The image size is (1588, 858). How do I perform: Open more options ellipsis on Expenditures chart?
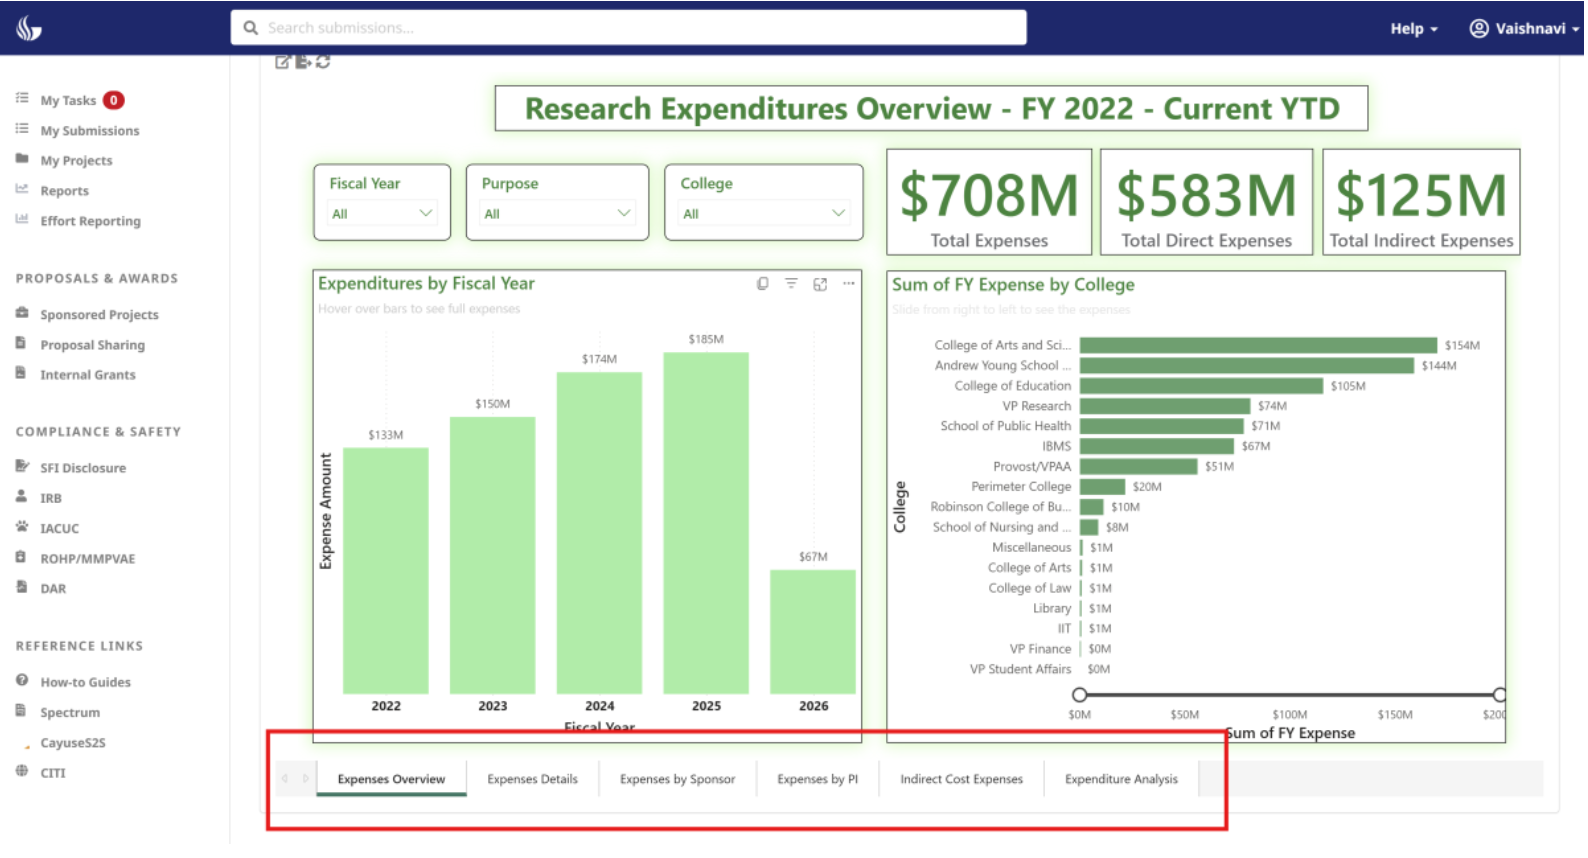coord(849,284)
